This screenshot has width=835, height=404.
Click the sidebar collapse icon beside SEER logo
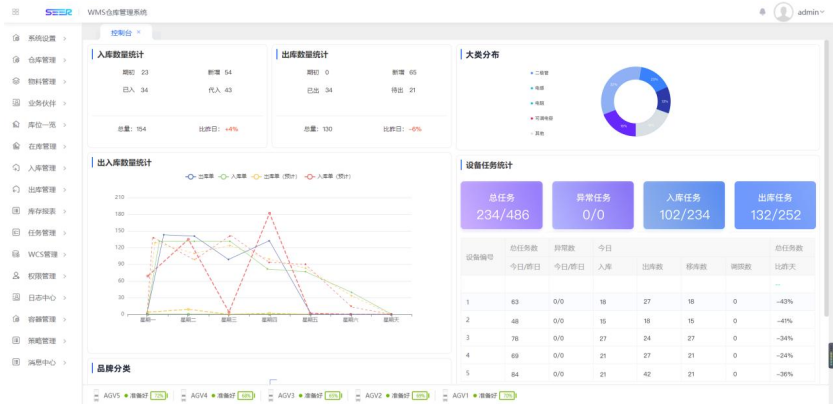(15, 11)
